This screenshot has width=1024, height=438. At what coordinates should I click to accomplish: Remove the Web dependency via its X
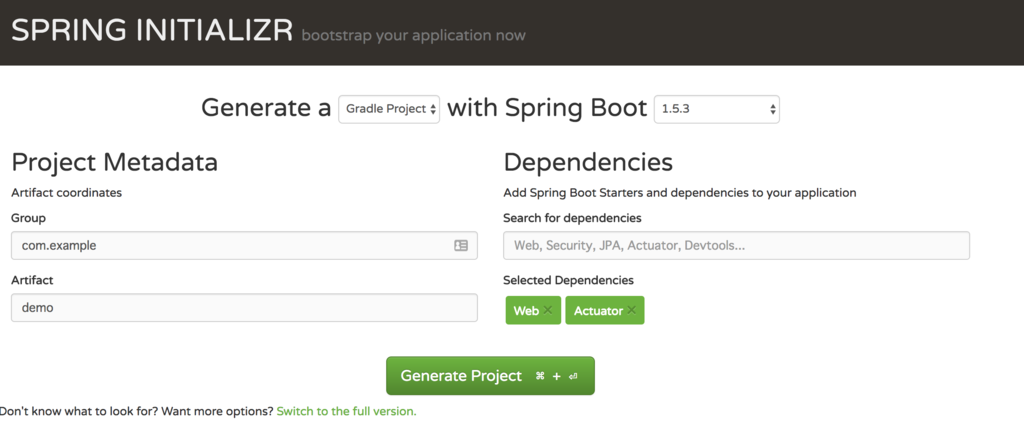coord(548,311)
